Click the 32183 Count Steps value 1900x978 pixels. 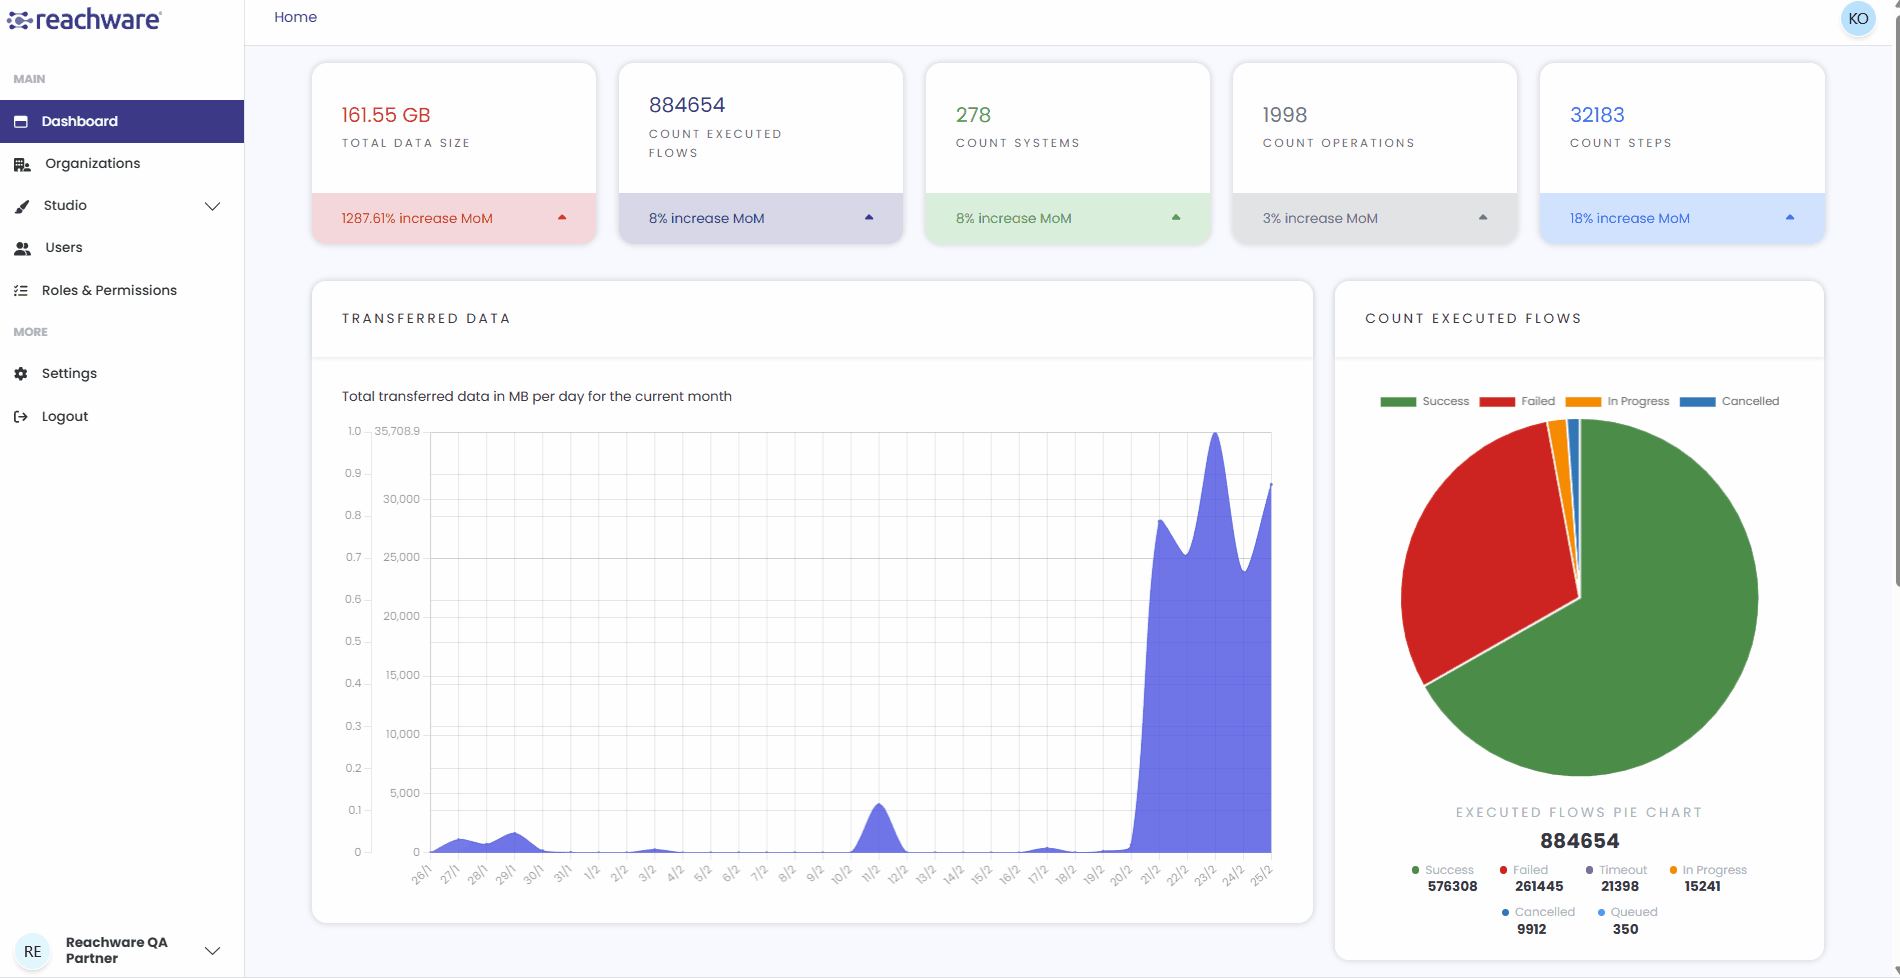[x=1597, y=115]
